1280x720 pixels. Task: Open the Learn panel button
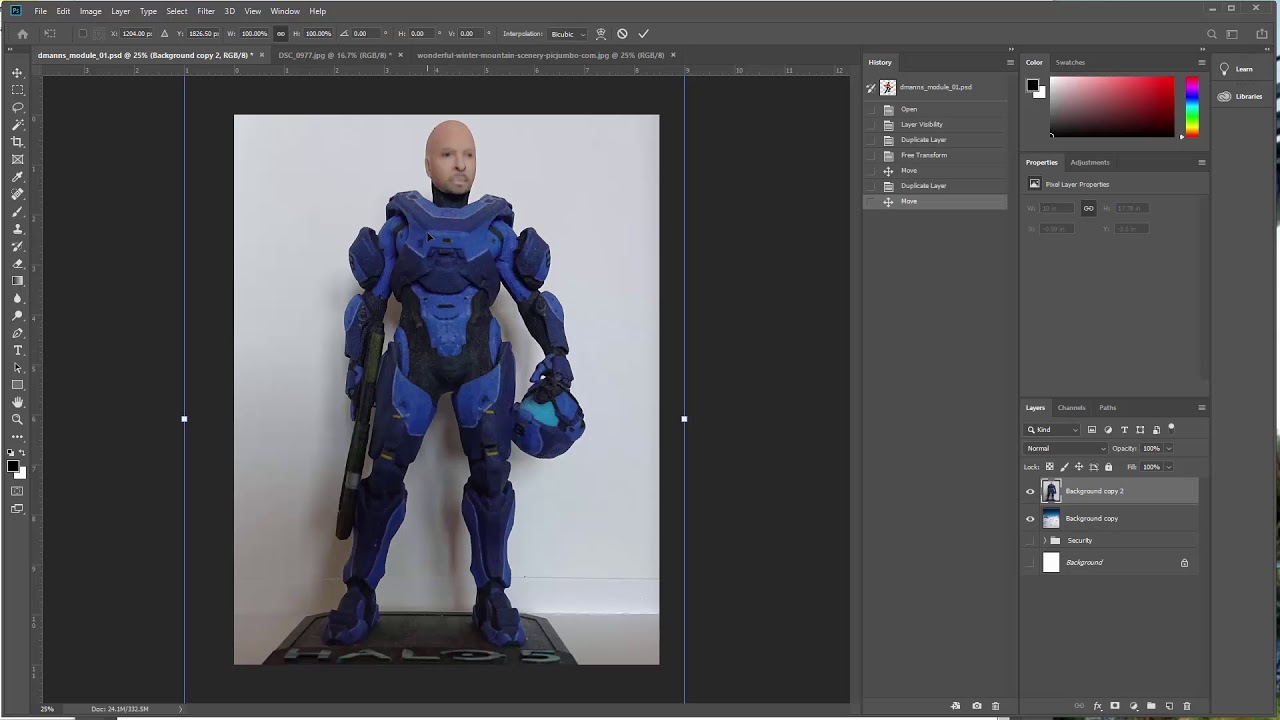[x=1244, y=69]
